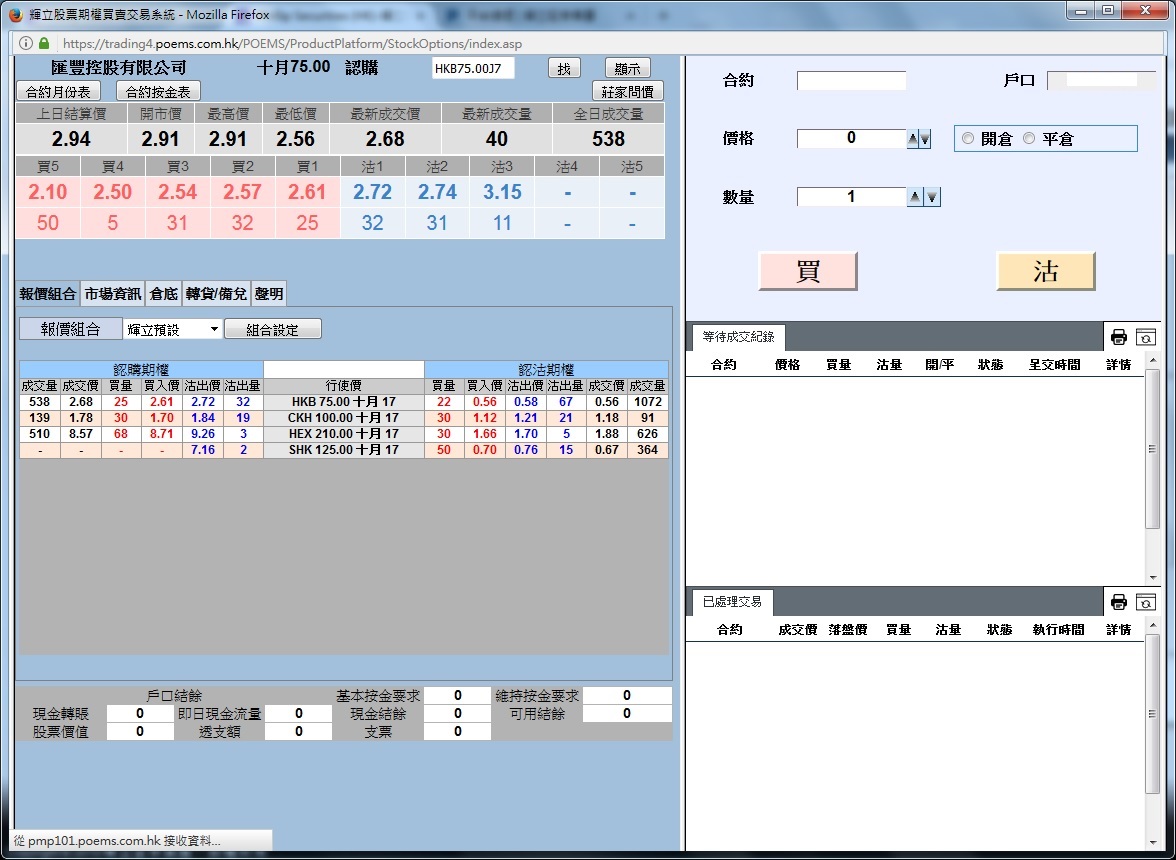The height and width of the screenshot is (860, 1176).
Task: Refresh the 已處理交易 processed trades panel
Action: pos(1146,602)
